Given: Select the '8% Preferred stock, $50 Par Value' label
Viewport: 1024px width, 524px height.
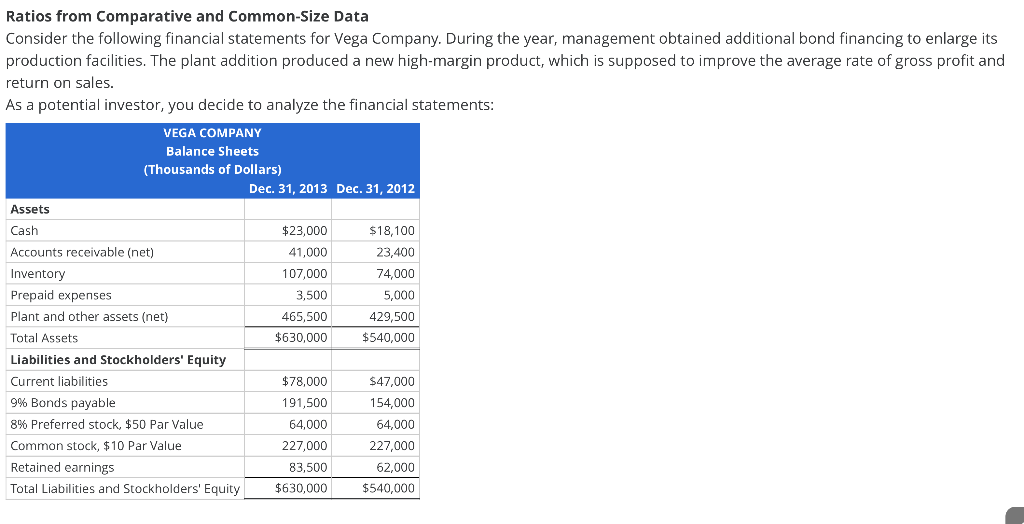Looking at the screenshot, I should (x=107, y=425).
